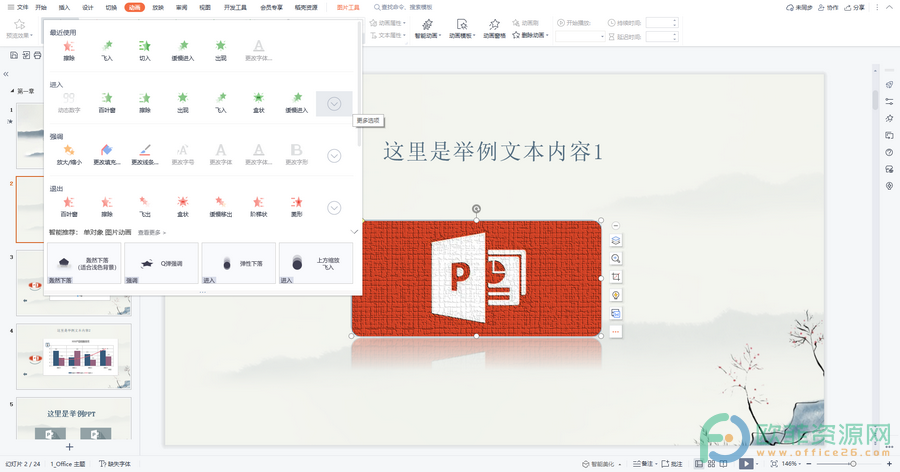Pick 缓慢进入 from recently used row
The height and width of the screenshot is (472, 900).
click(x=183, y=51)
